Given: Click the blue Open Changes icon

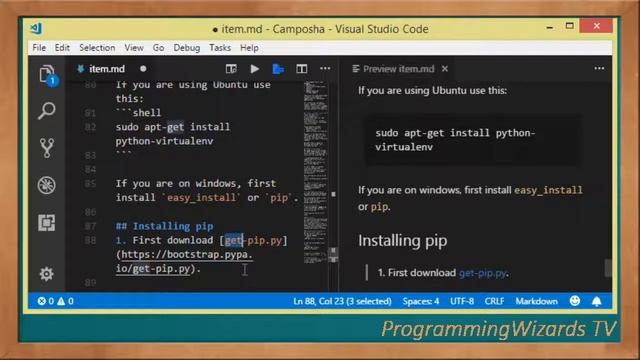Looking at the screenshot, I should click(278, 69).
